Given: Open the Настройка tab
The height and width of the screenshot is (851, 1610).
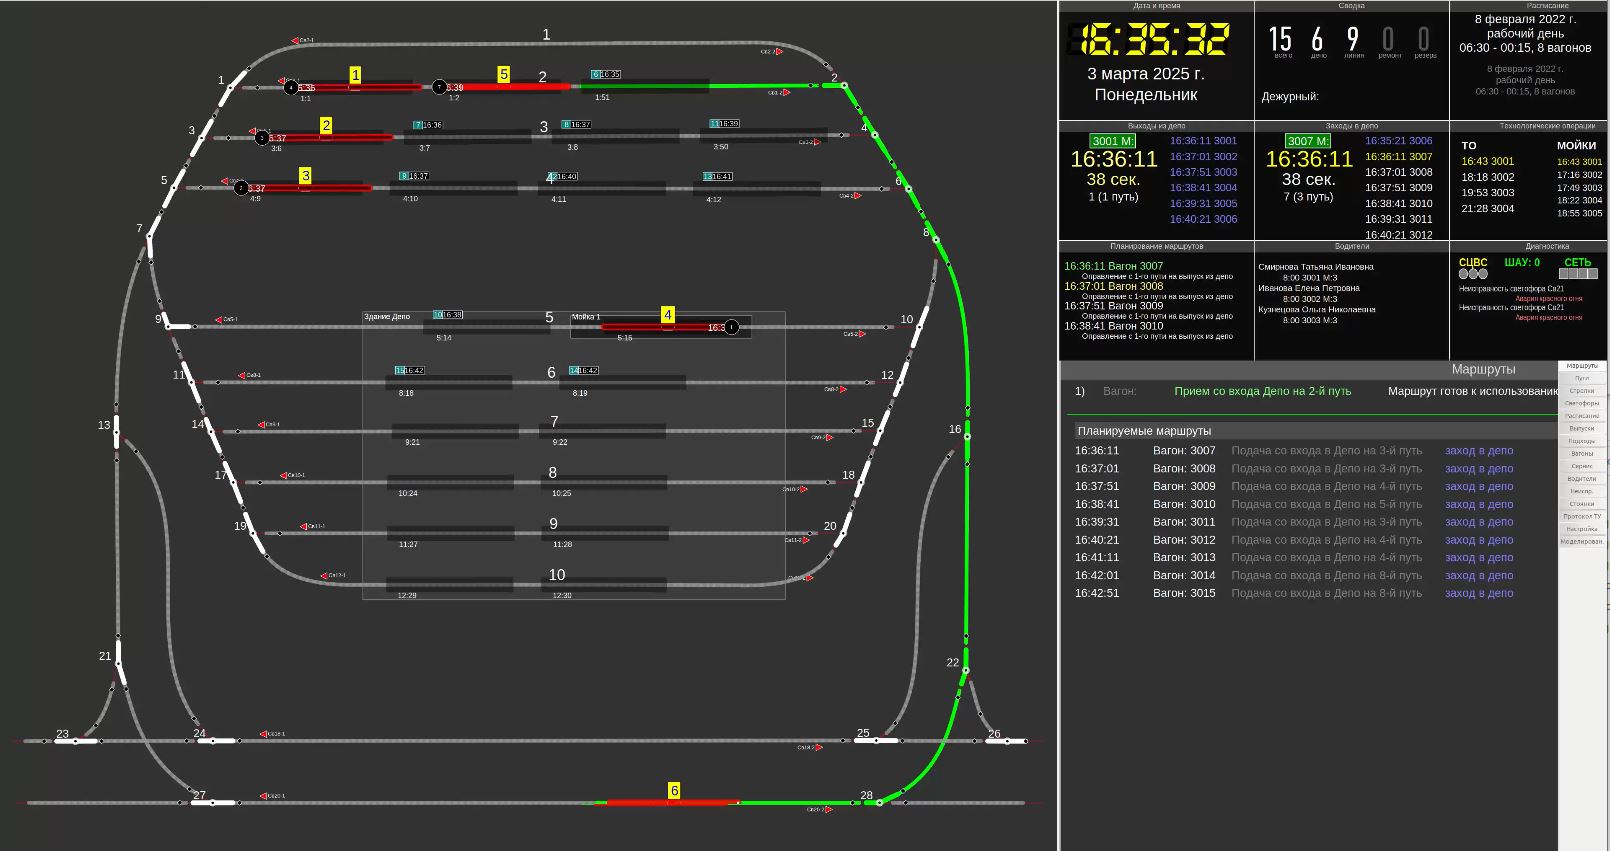Looking at the screenshot, I should (1582, 529).
